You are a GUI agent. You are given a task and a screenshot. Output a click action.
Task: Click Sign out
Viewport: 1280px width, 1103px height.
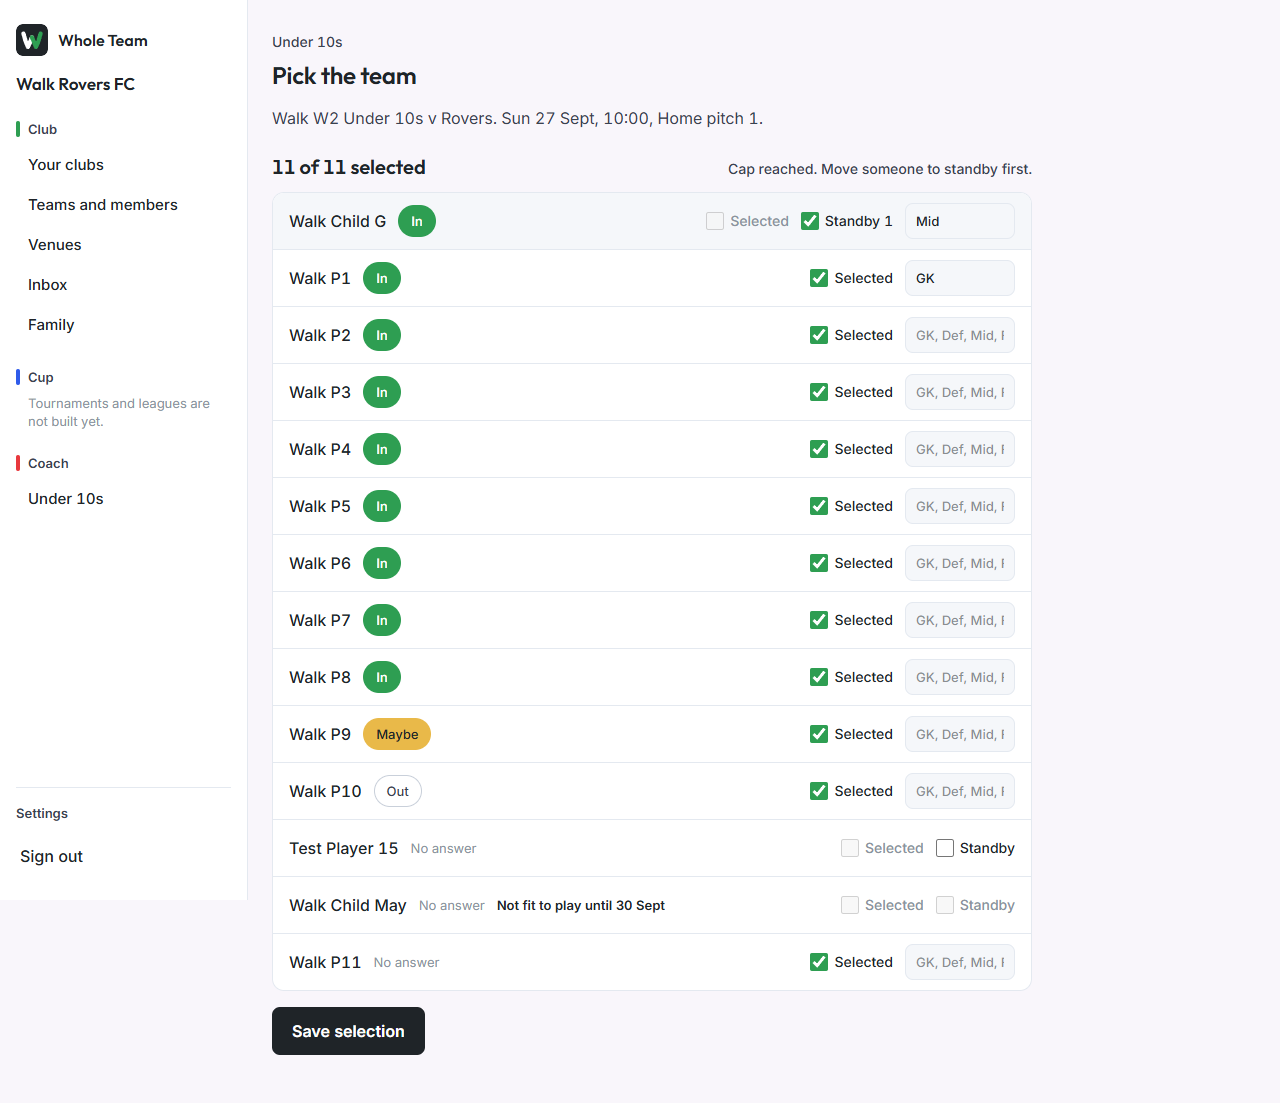(x=52, y=856)
